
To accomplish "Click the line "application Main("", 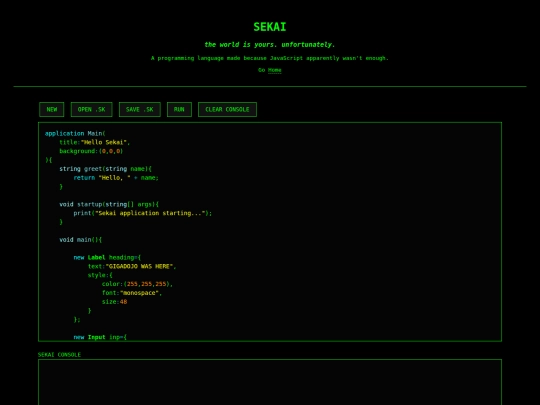I will tap(75, 133).
